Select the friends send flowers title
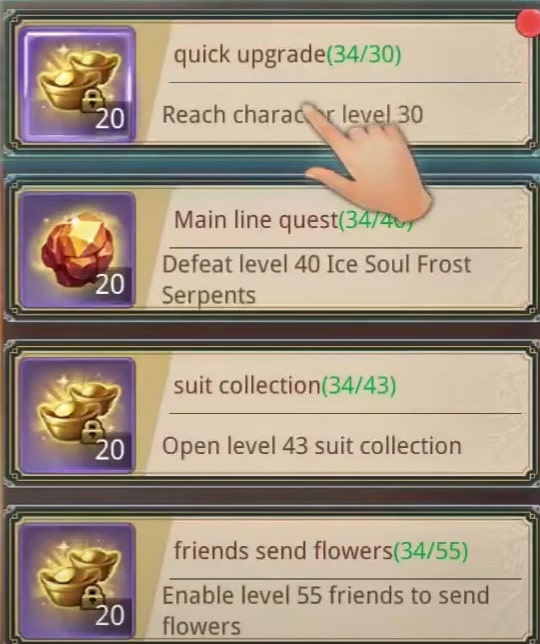Image resolution: width=540 pixels, height=644 pixels. [x=283, y=550]
